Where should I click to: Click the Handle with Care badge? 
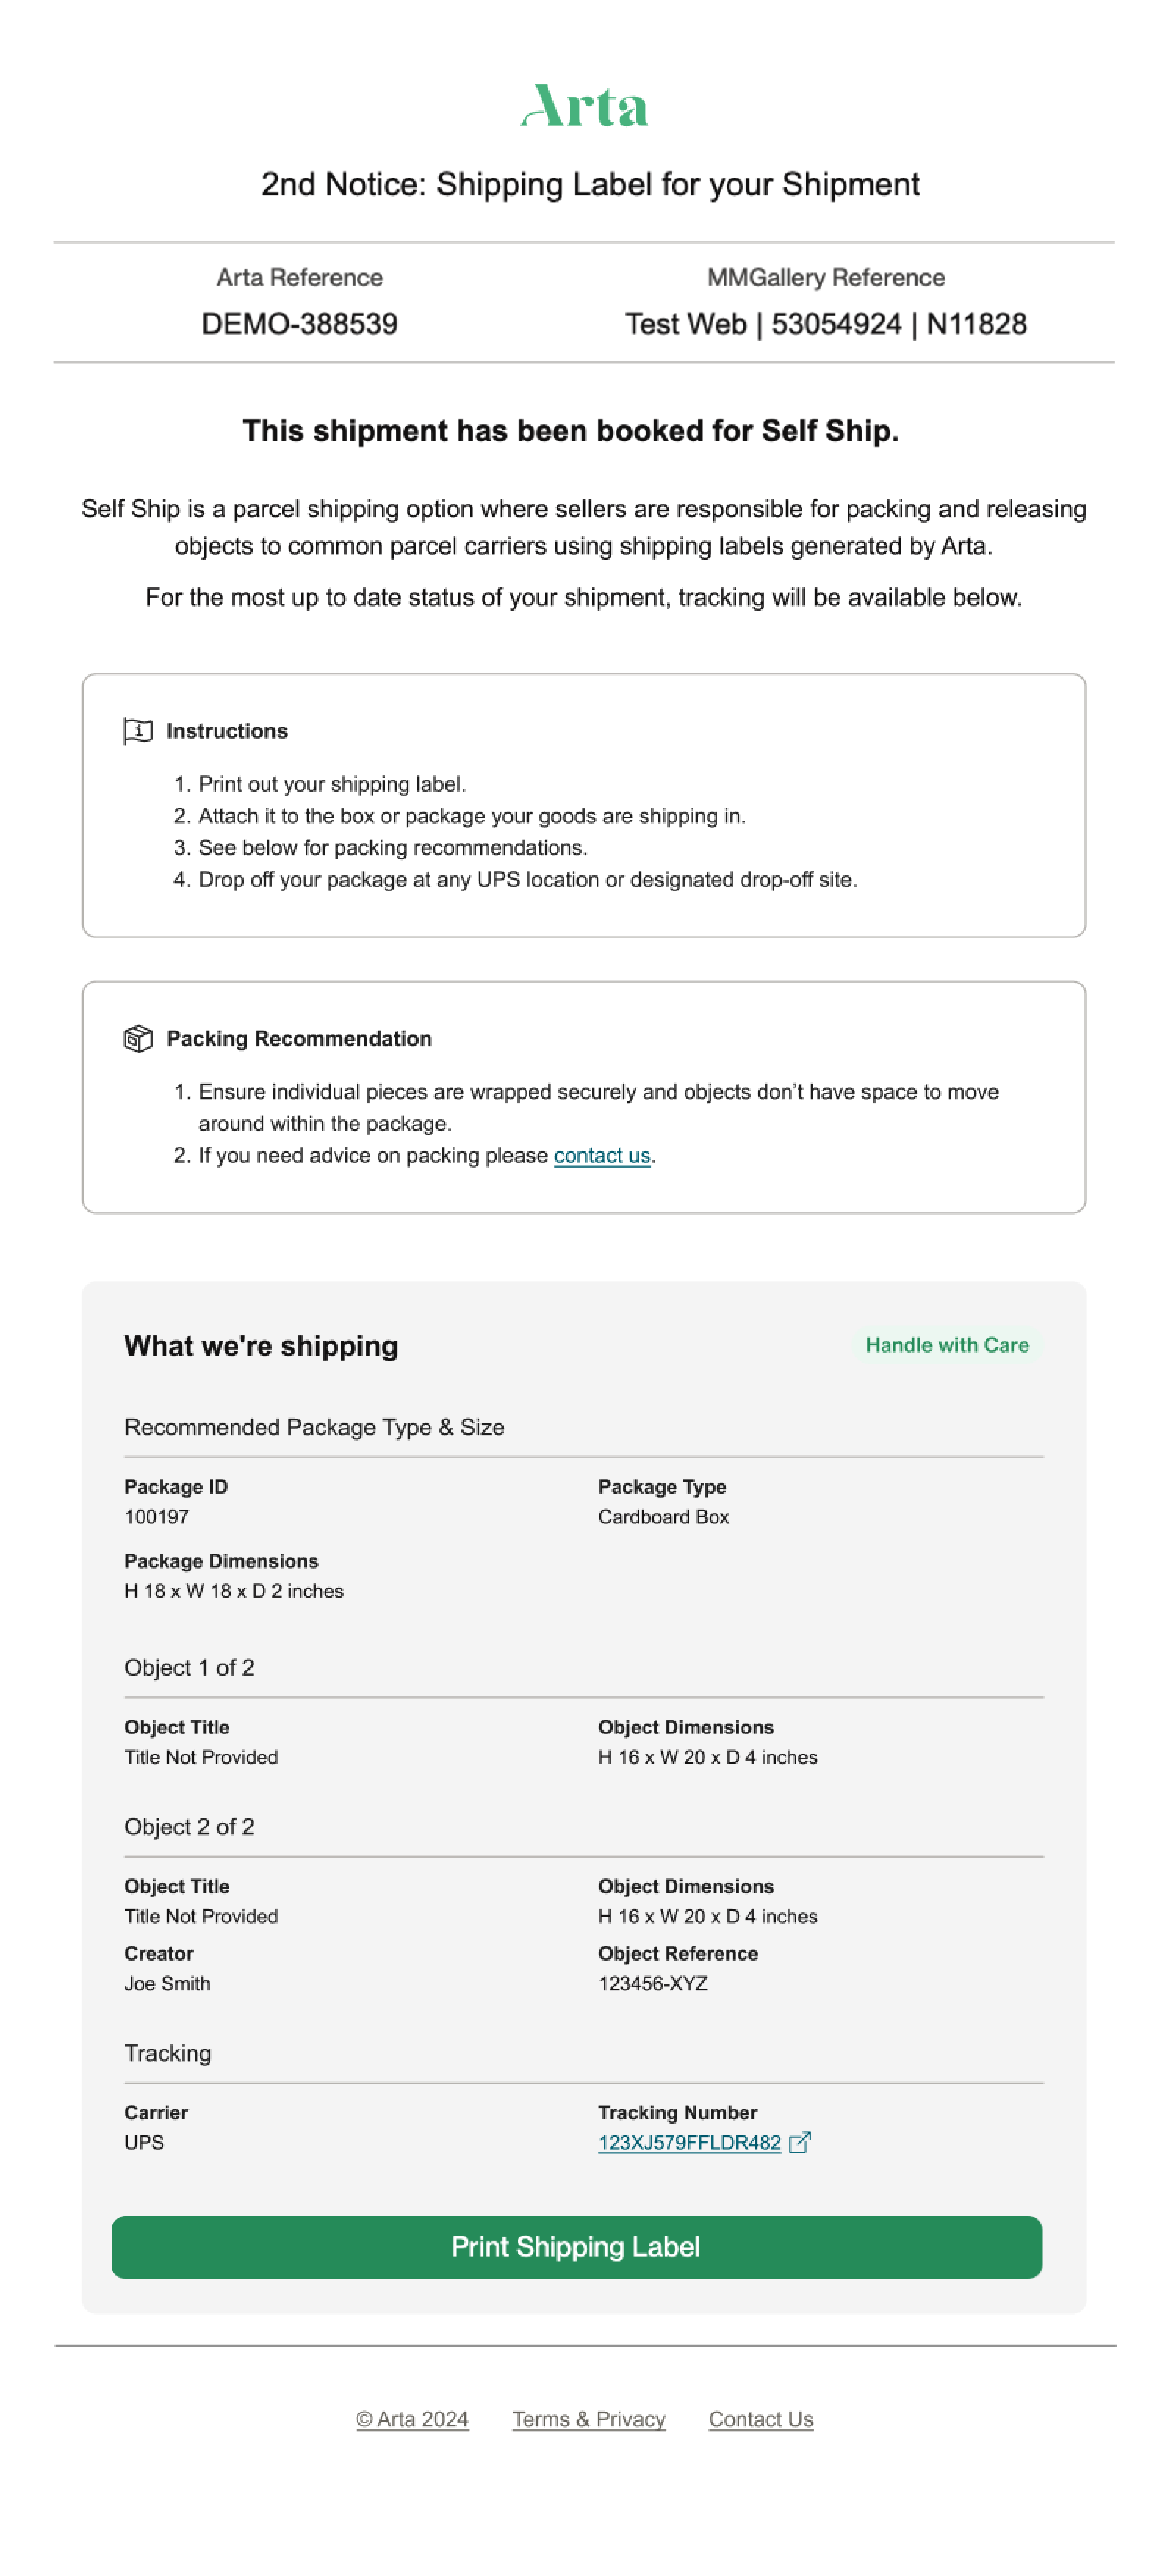(x=947, y=1345)
